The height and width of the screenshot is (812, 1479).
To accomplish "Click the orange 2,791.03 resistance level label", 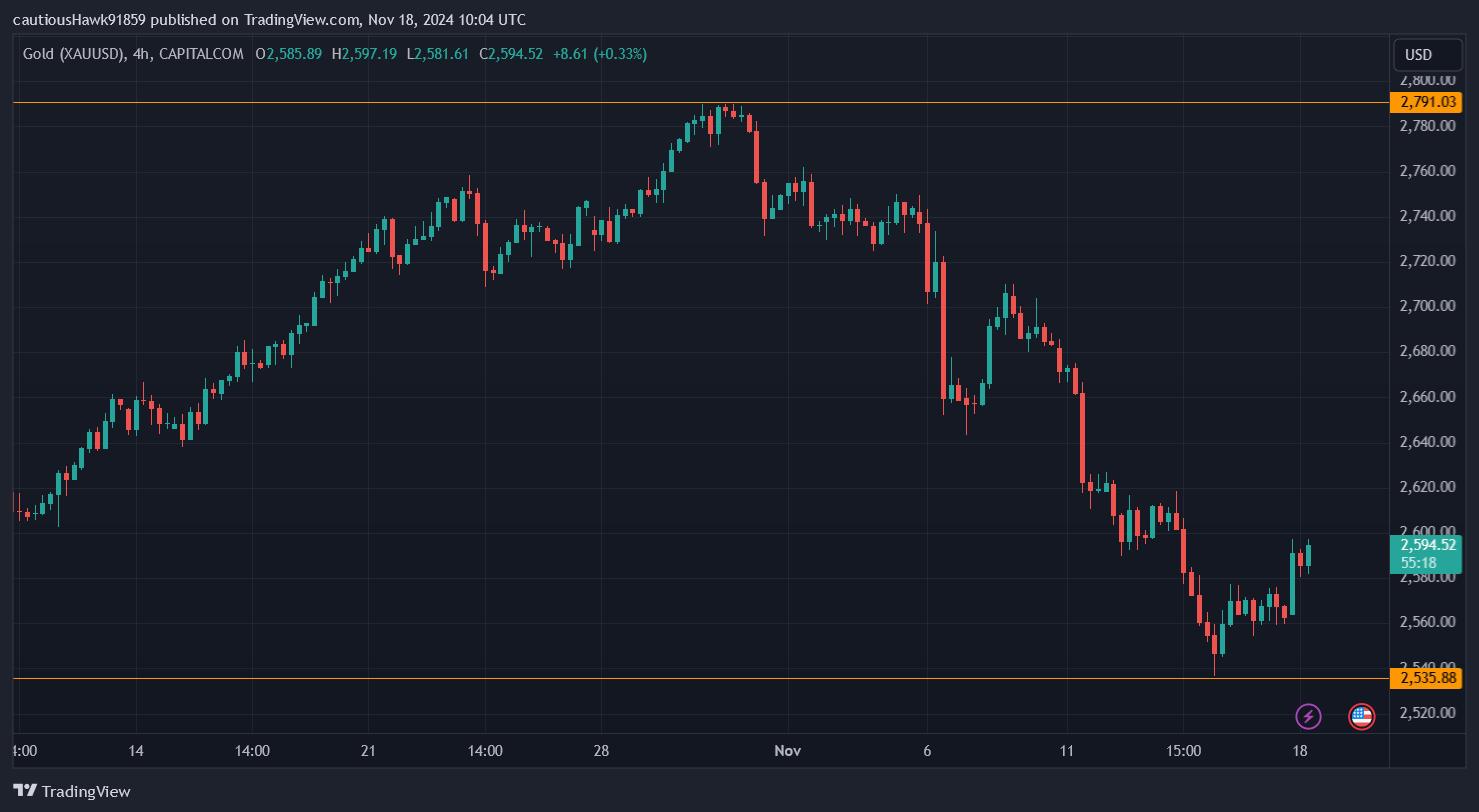I will pos(1428,101).
